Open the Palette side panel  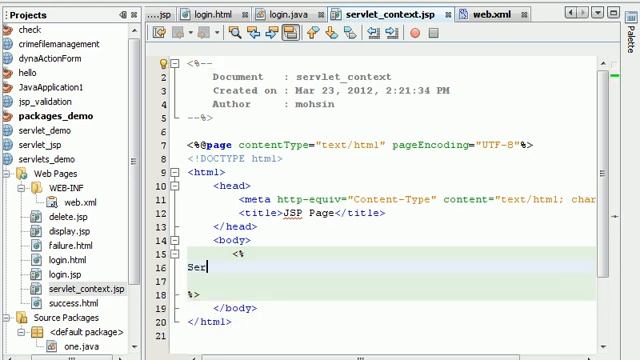coord(631,33)
